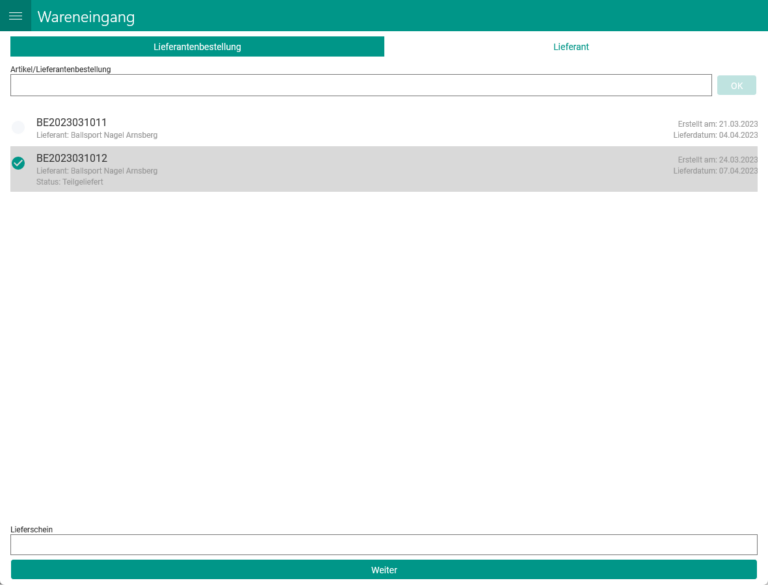The image size is (768, 585).
Task: Switch to the Lieferant tab
Action: [571, 47]
